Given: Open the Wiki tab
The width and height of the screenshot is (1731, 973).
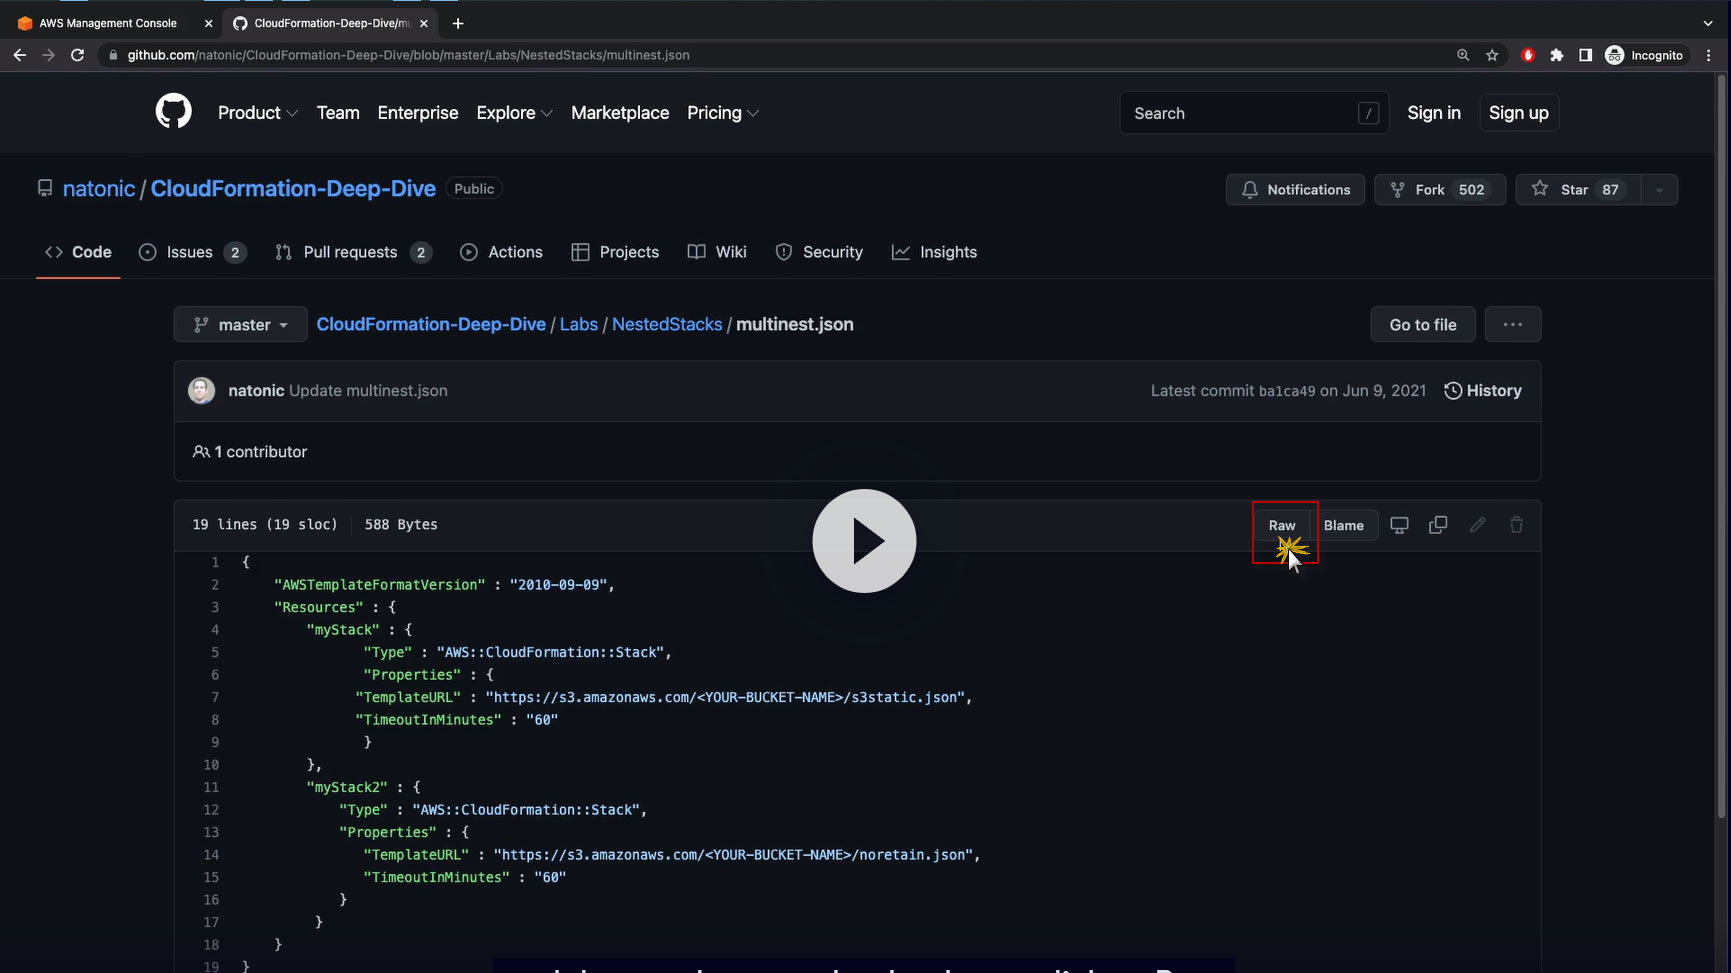Looking at the screenshot, I should 717,252.
